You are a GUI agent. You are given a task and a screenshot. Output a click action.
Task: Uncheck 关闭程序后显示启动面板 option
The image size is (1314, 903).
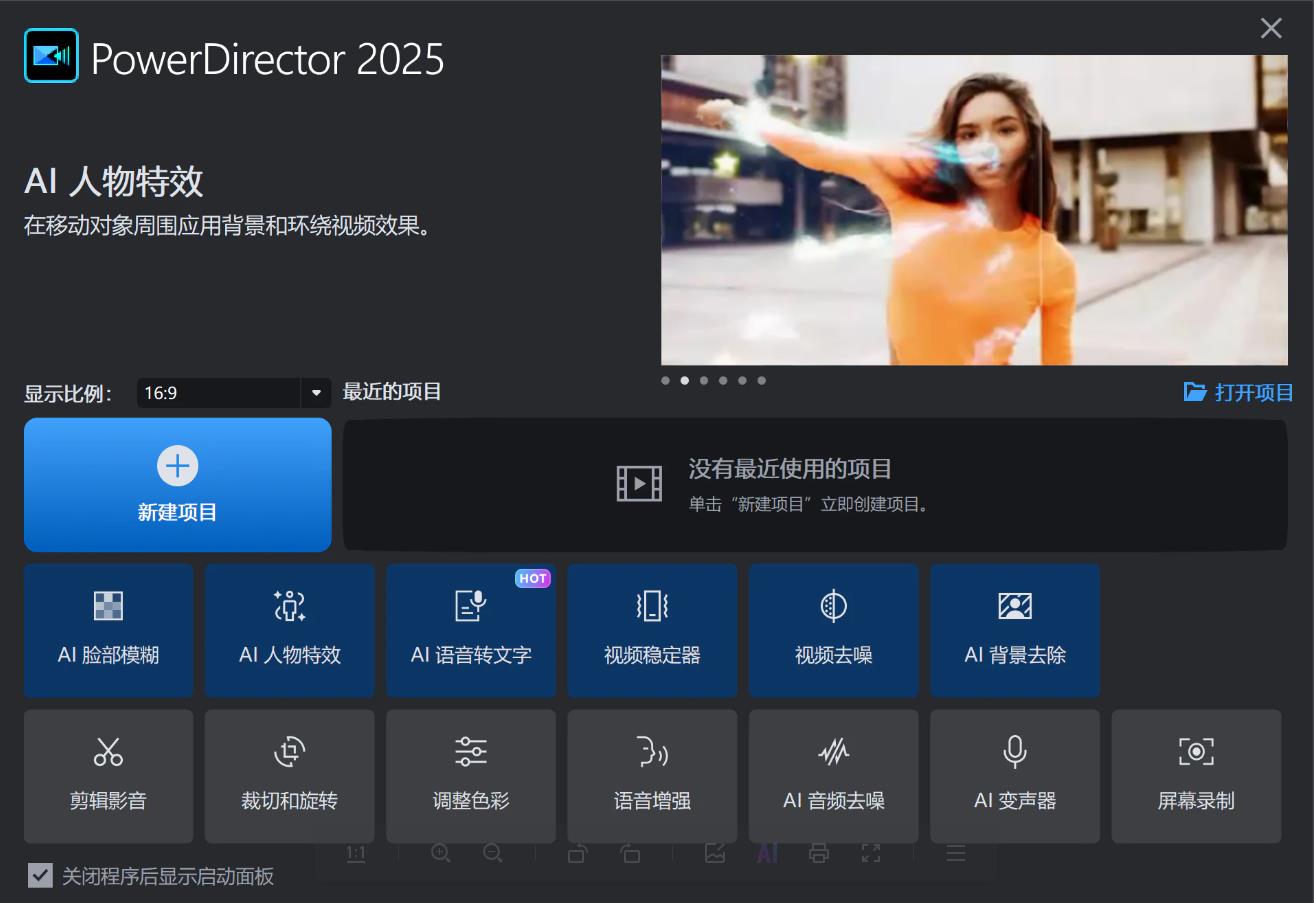pos(41,876)
